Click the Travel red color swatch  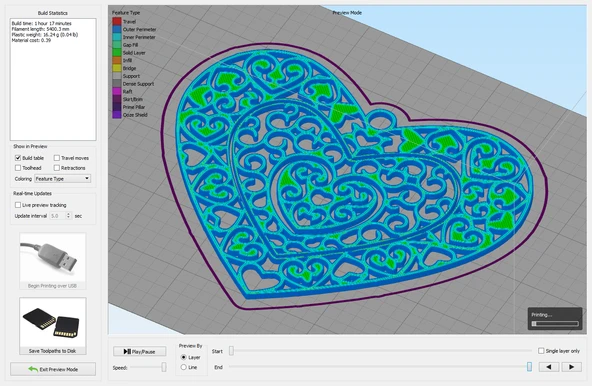[117, 22]
